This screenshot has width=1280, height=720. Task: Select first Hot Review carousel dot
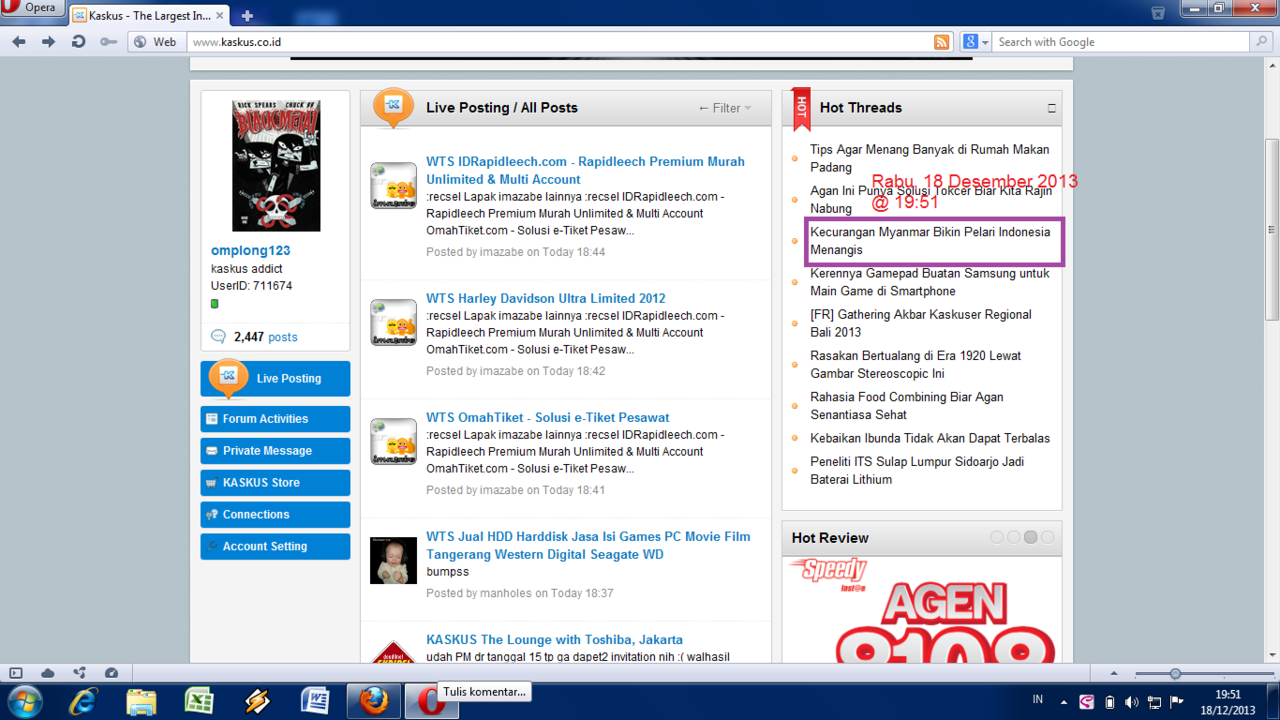(x=997, y=537)
